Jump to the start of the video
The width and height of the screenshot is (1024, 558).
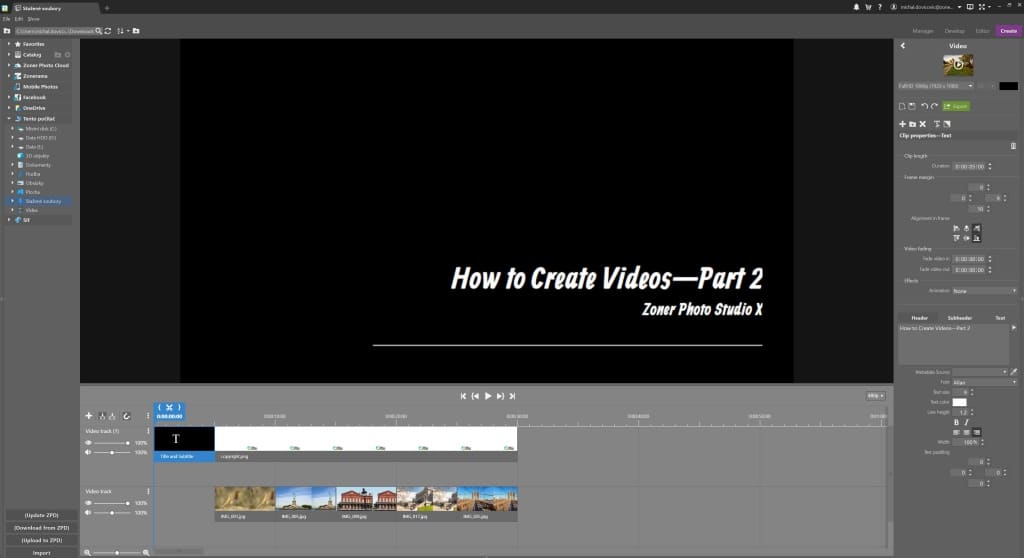coord(463,396)
